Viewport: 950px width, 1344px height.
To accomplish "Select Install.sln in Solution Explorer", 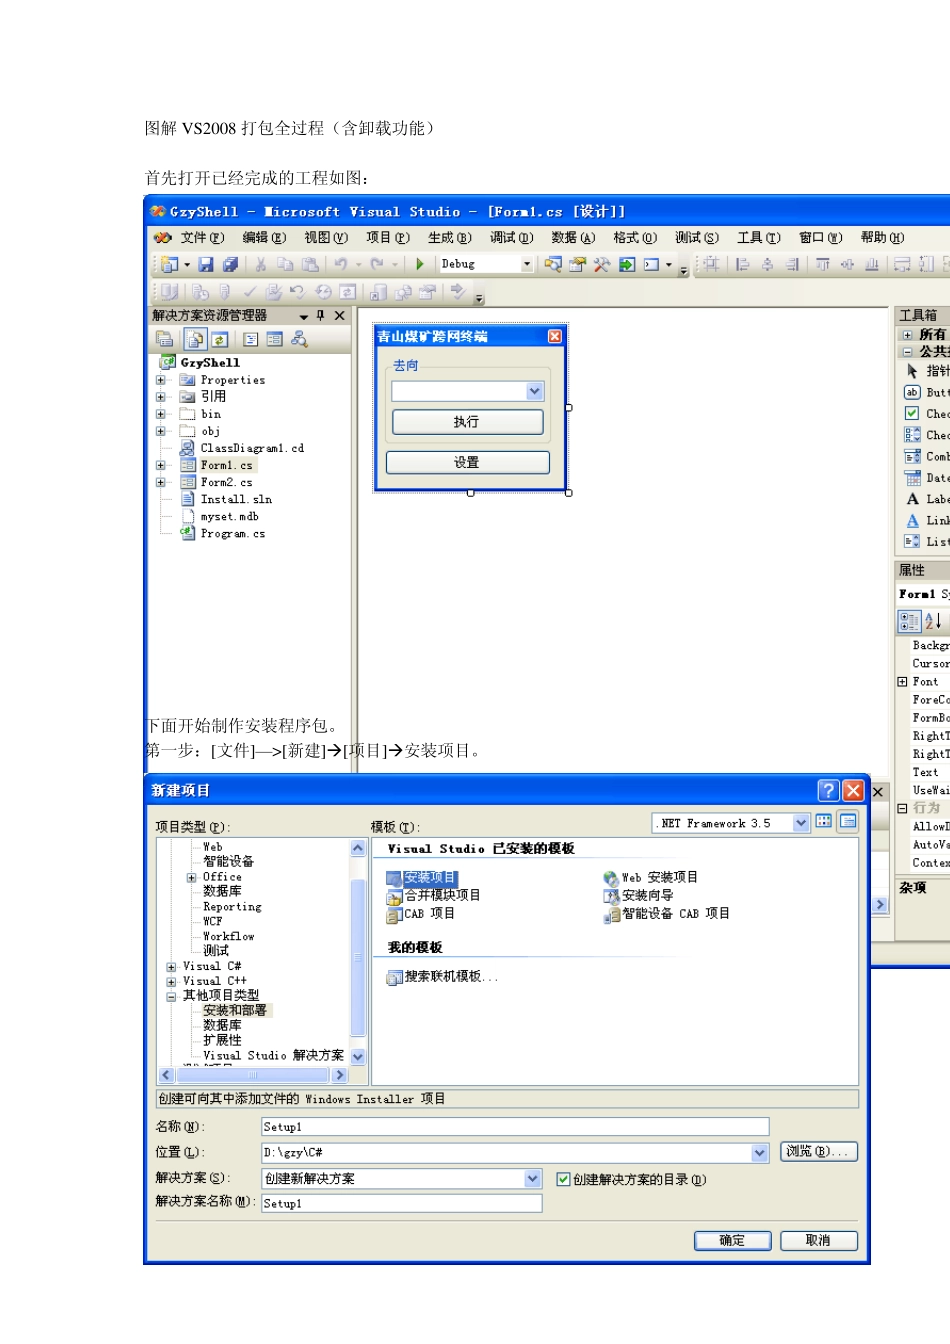I will click(x=236, y=499).
